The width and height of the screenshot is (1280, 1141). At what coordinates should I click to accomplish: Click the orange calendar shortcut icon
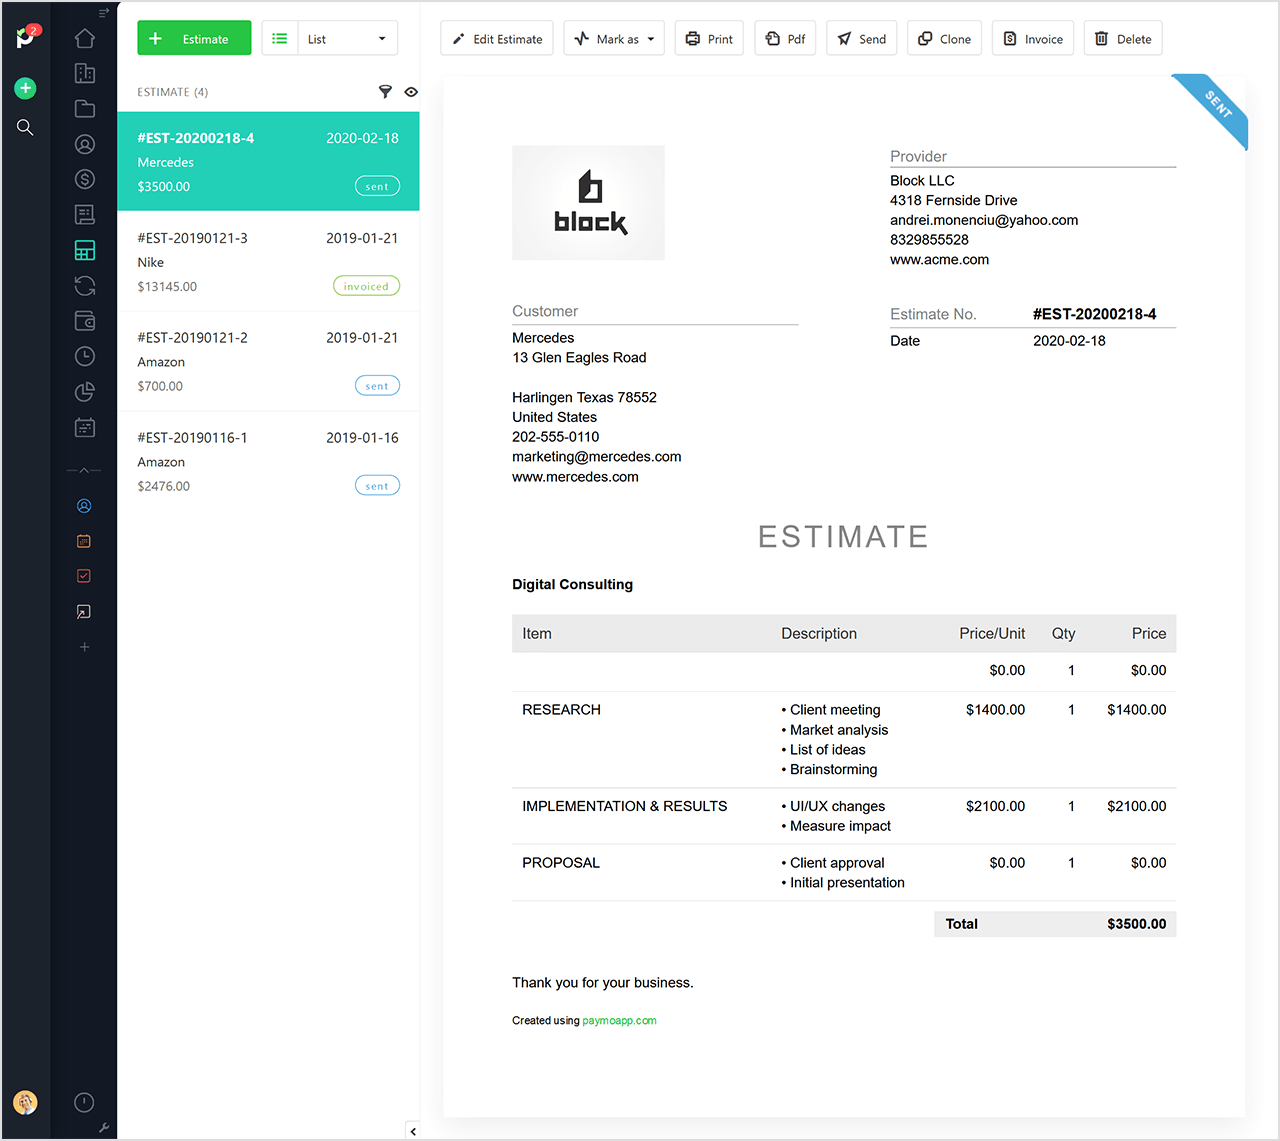pyautogui.click(x=84, y=541)
